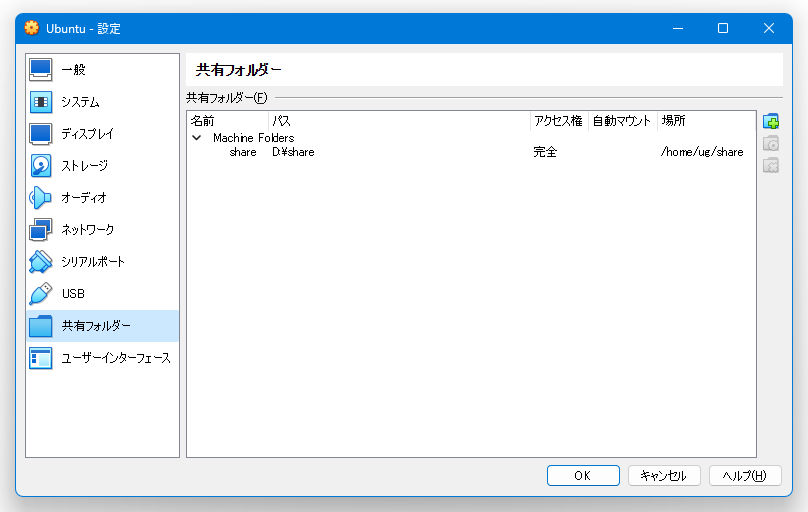
Task: Click the /home/ug/share location cell
Action: coord(702,152)
